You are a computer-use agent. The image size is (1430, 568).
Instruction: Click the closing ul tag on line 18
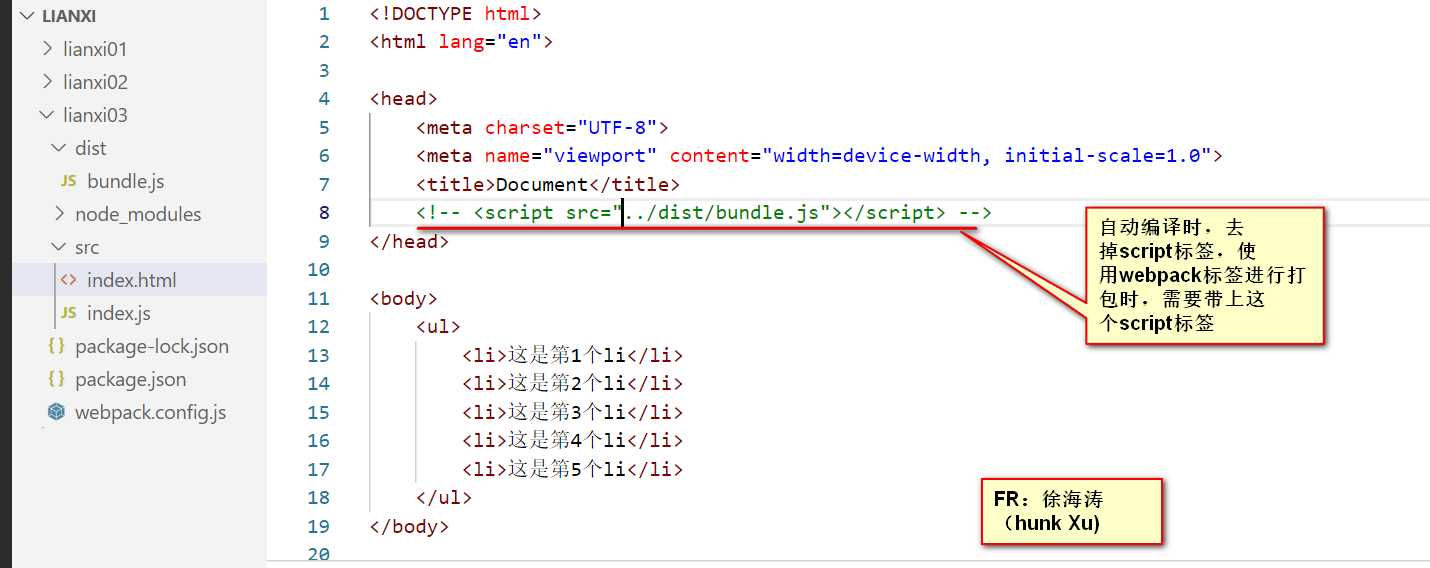coord(444,497)
